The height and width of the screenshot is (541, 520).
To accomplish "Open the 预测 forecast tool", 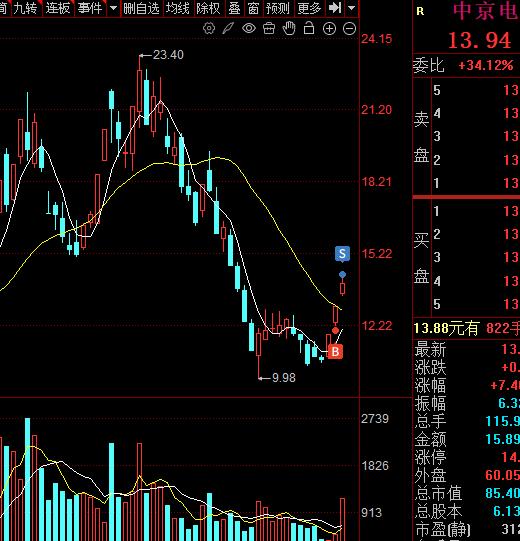I will [278, 8].
